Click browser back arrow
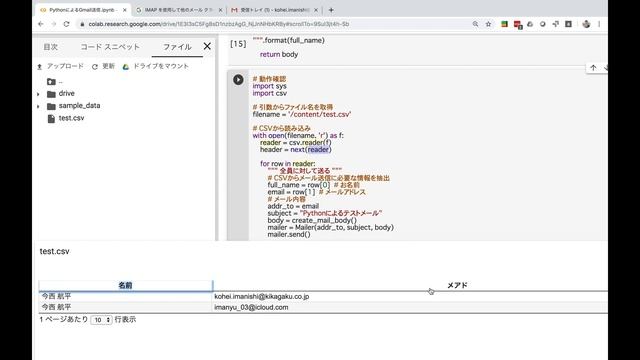This screenshot has width=640, height=360. [40, 24]
